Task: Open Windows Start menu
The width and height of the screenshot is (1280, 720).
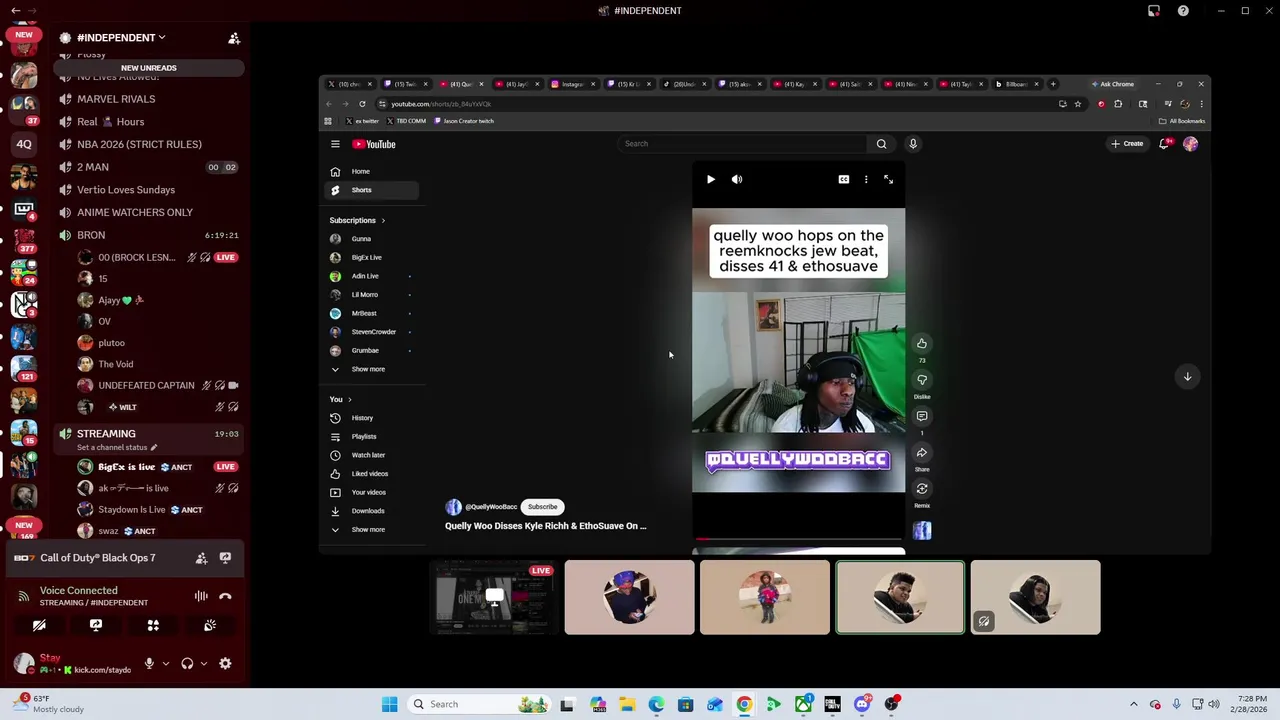Action: pyautogui.click(x=389, y=704)
